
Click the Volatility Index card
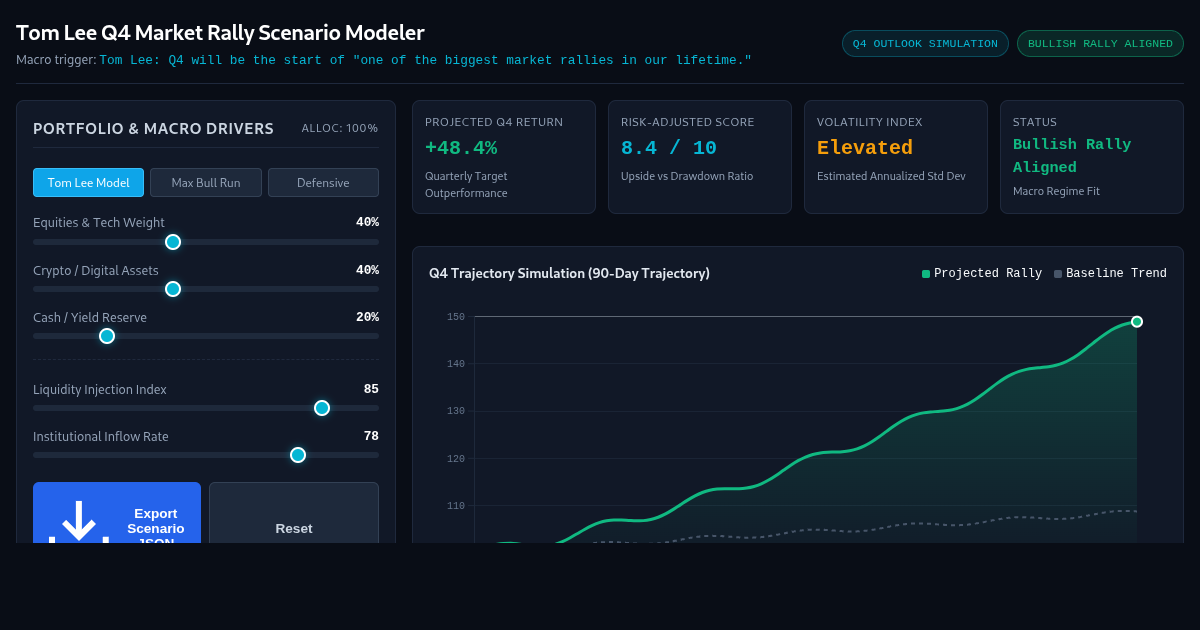[896, 157]
